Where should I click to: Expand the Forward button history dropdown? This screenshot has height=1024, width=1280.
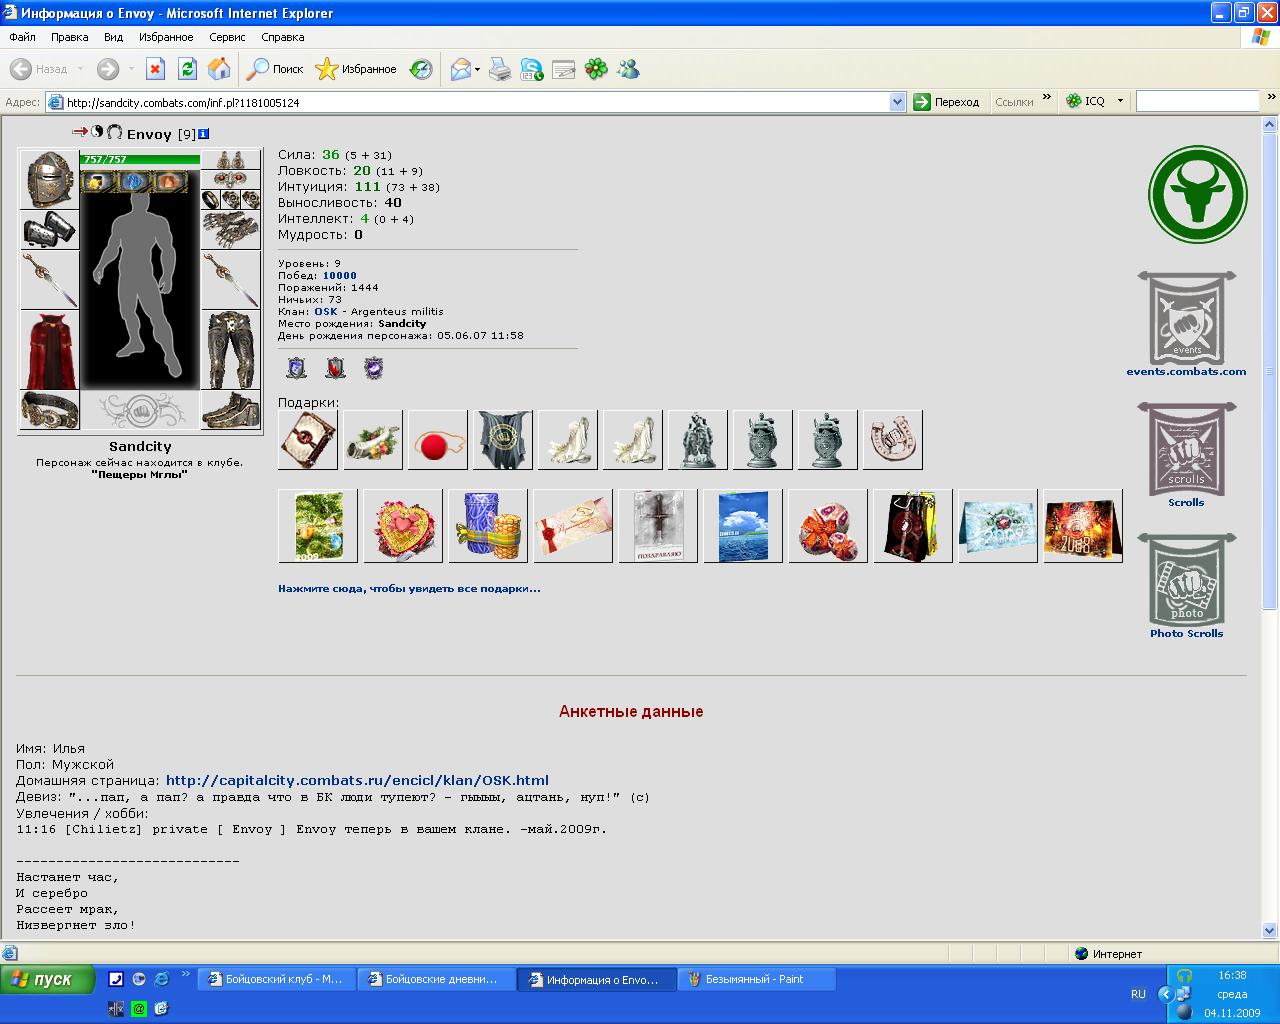pyautogui.click(x=131, y=69)
